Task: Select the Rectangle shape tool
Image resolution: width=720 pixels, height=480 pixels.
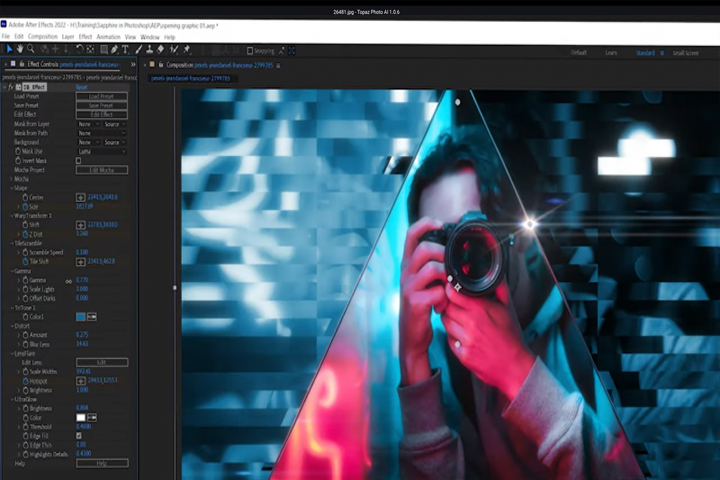Action: [104, 50]
